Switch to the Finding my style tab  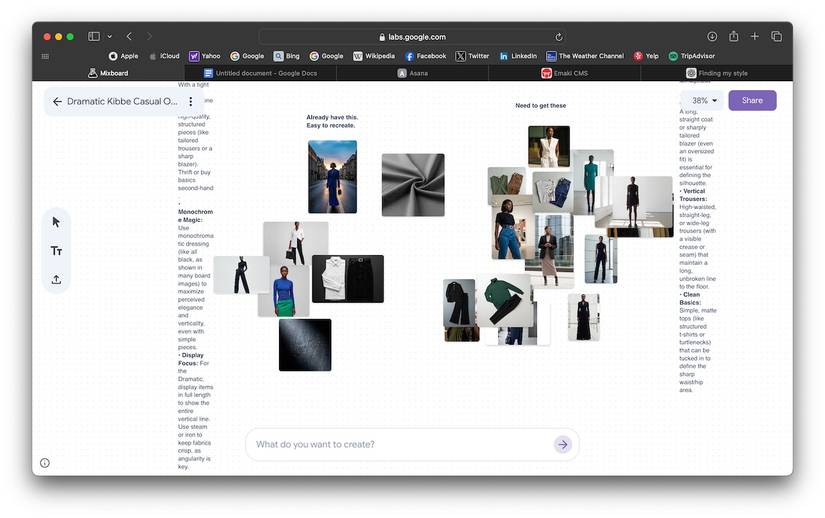tap(717, 73)
